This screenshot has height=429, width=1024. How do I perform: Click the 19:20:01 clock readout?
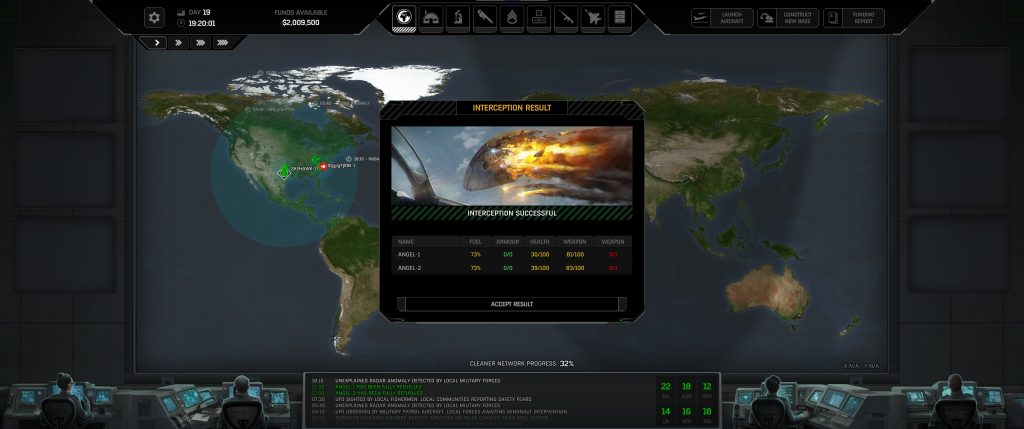(x=196, y=24)
